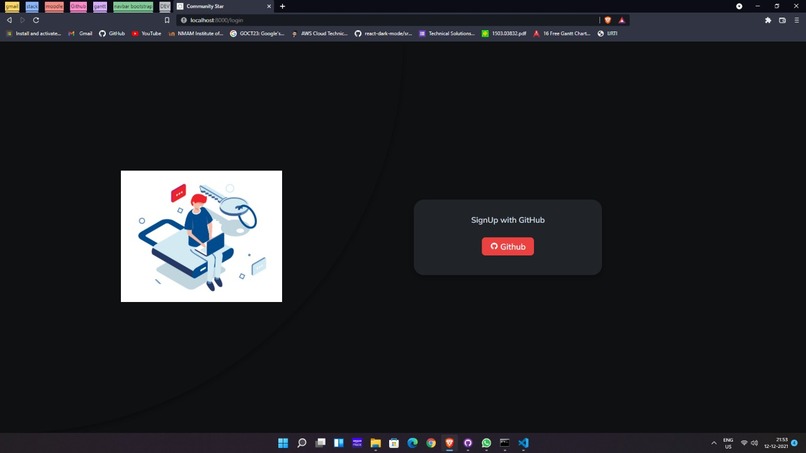Open 'Install and activate...' bookmark
Image resolution: width=806 pixels, height=453 pixels.
coord(33,33)
